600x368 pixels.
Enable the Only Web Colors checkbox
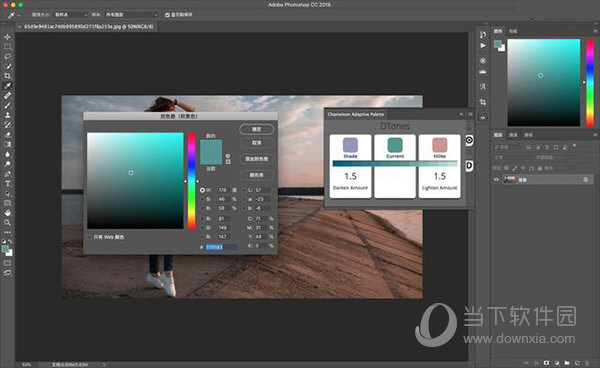tap(90, 237)
